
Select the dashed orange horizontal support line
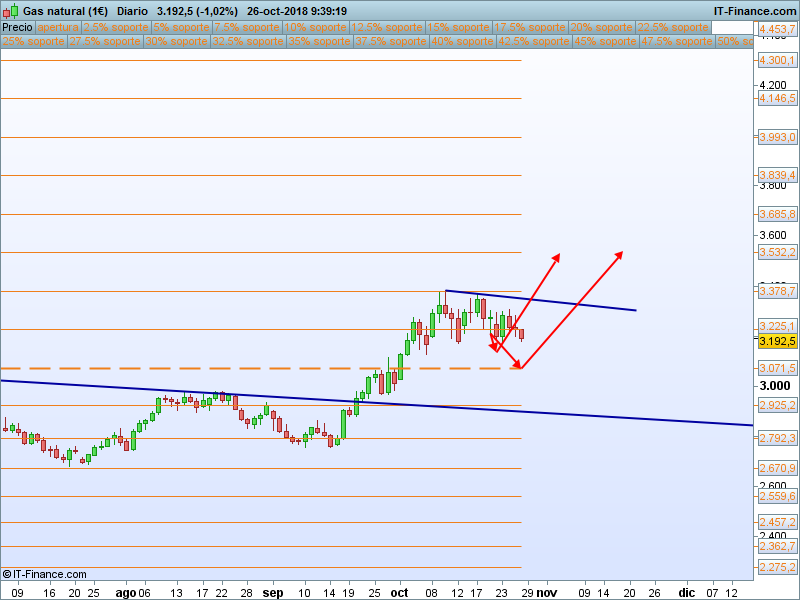click(200, 368)
